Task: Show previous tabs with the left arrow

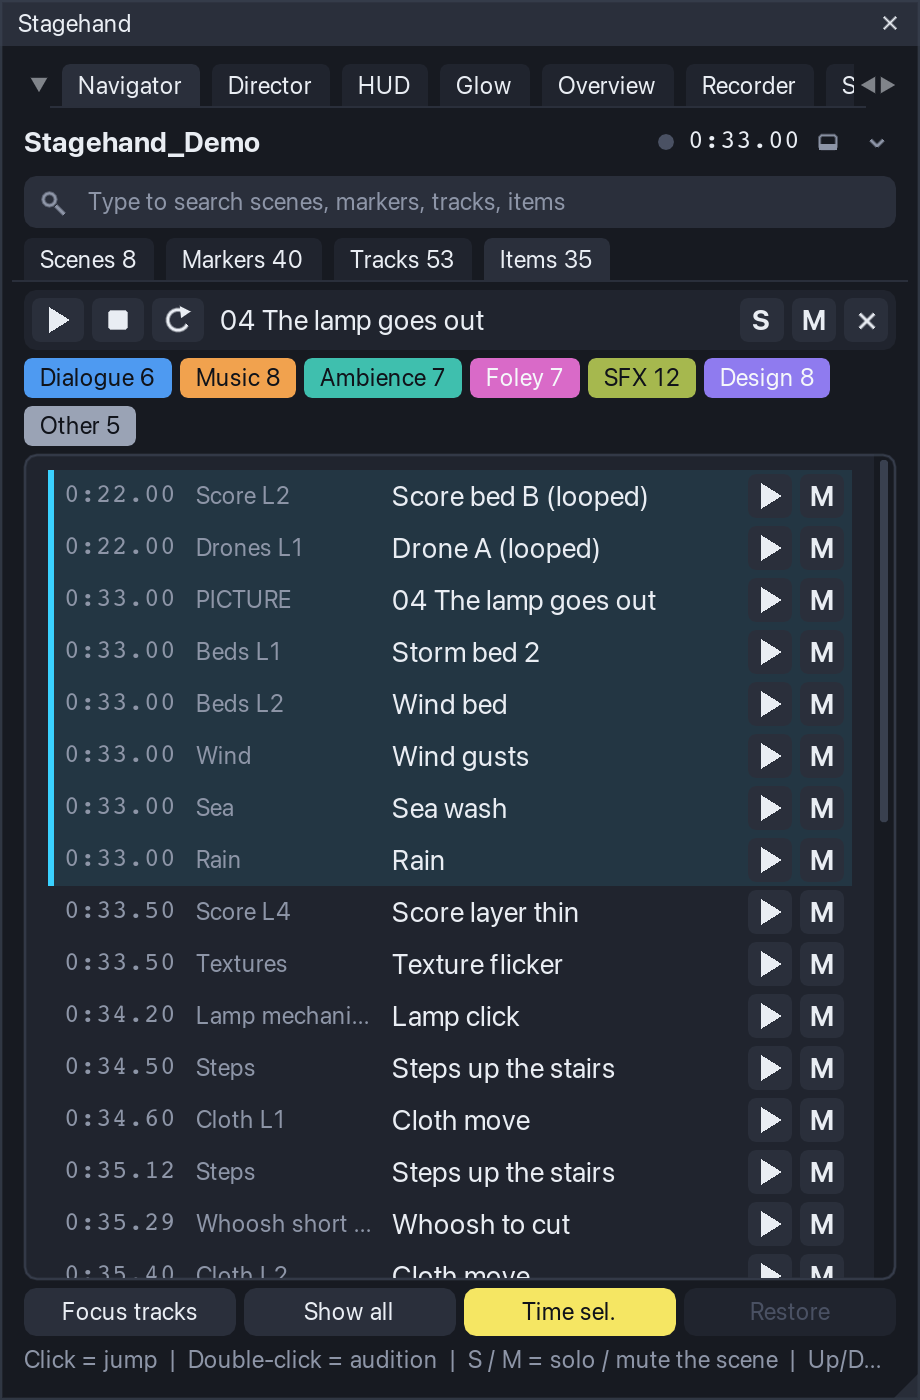Action: pyautogui.click(x=867, y=85)
